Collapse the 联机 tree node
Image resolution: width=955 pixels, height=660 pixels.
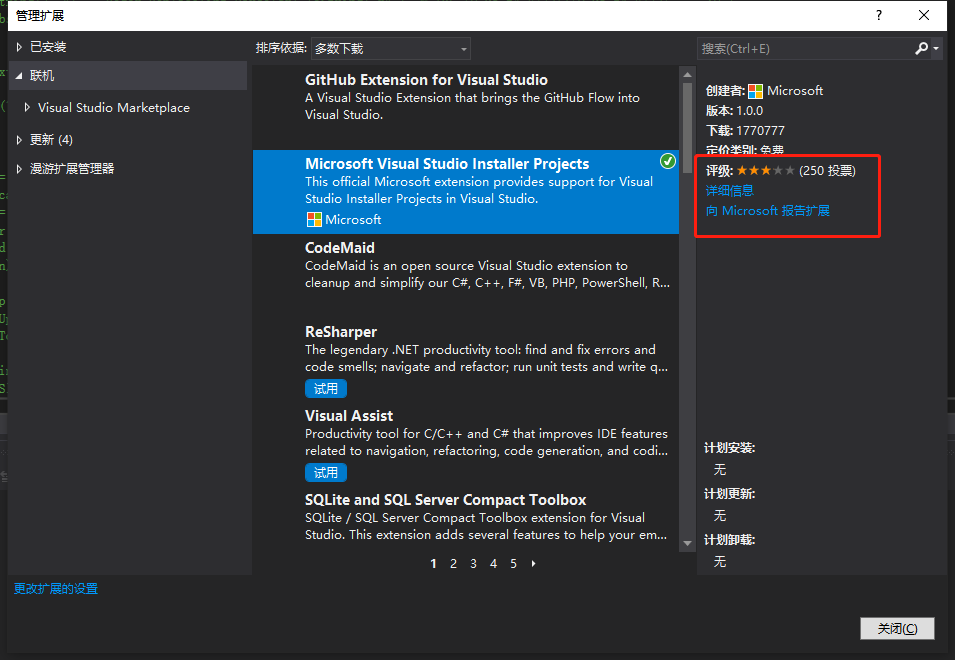tap(19, 76)
